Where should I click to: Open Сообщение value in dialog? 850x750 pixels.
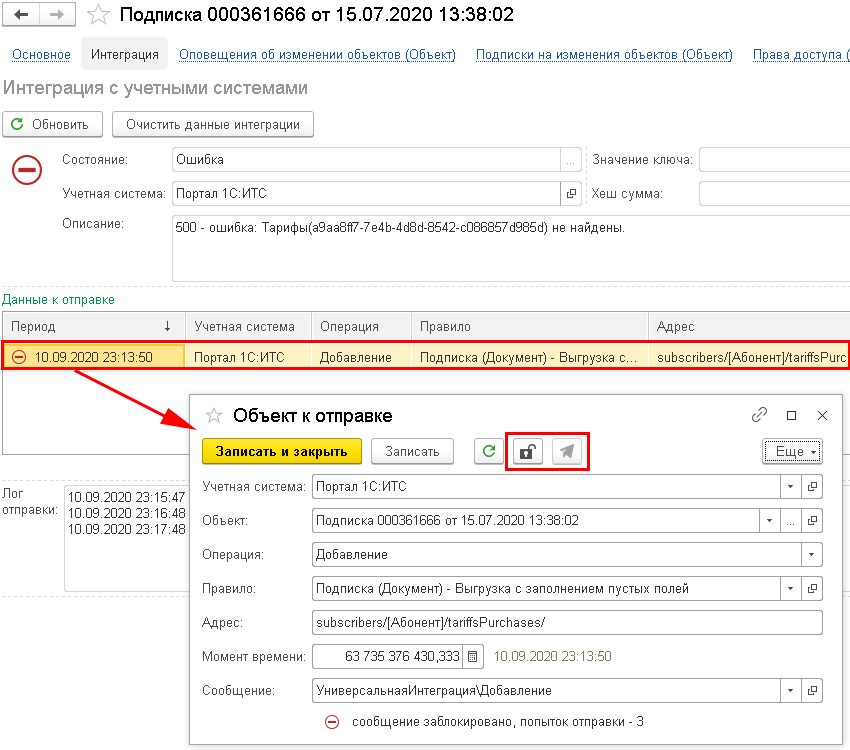coord(812,690)
